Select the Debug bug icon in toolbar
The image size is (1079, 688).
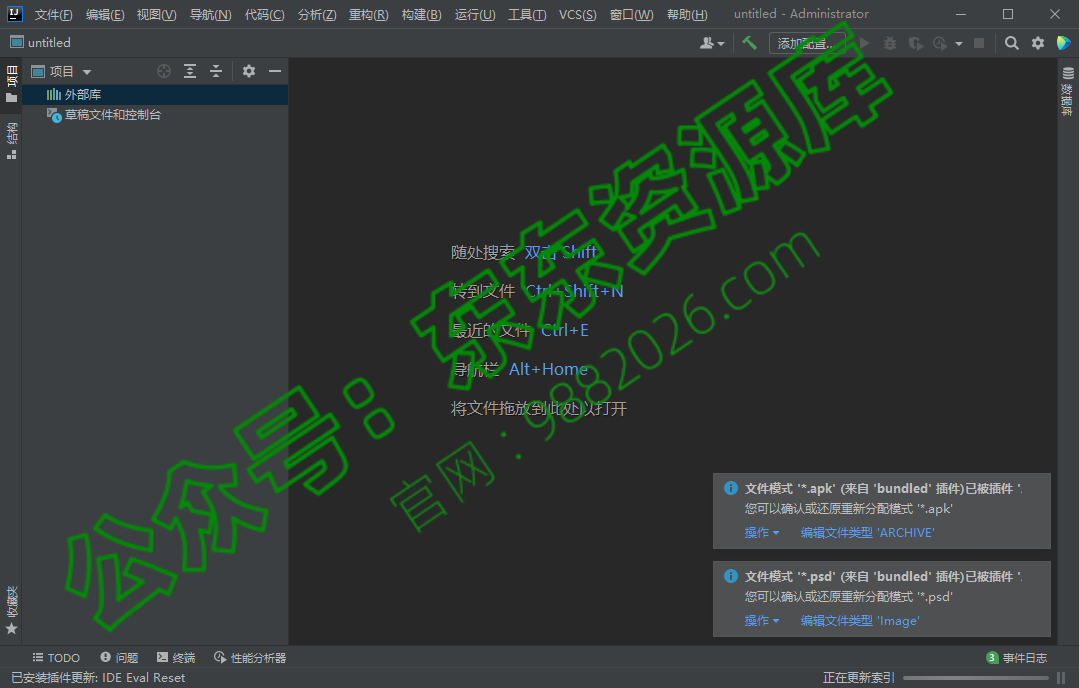click(x=890, y=43)
